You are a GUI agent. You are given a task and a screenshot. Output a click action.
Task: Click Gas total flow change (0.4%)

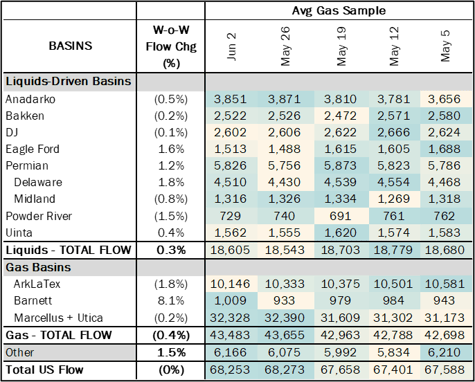[x=171, y=335]
